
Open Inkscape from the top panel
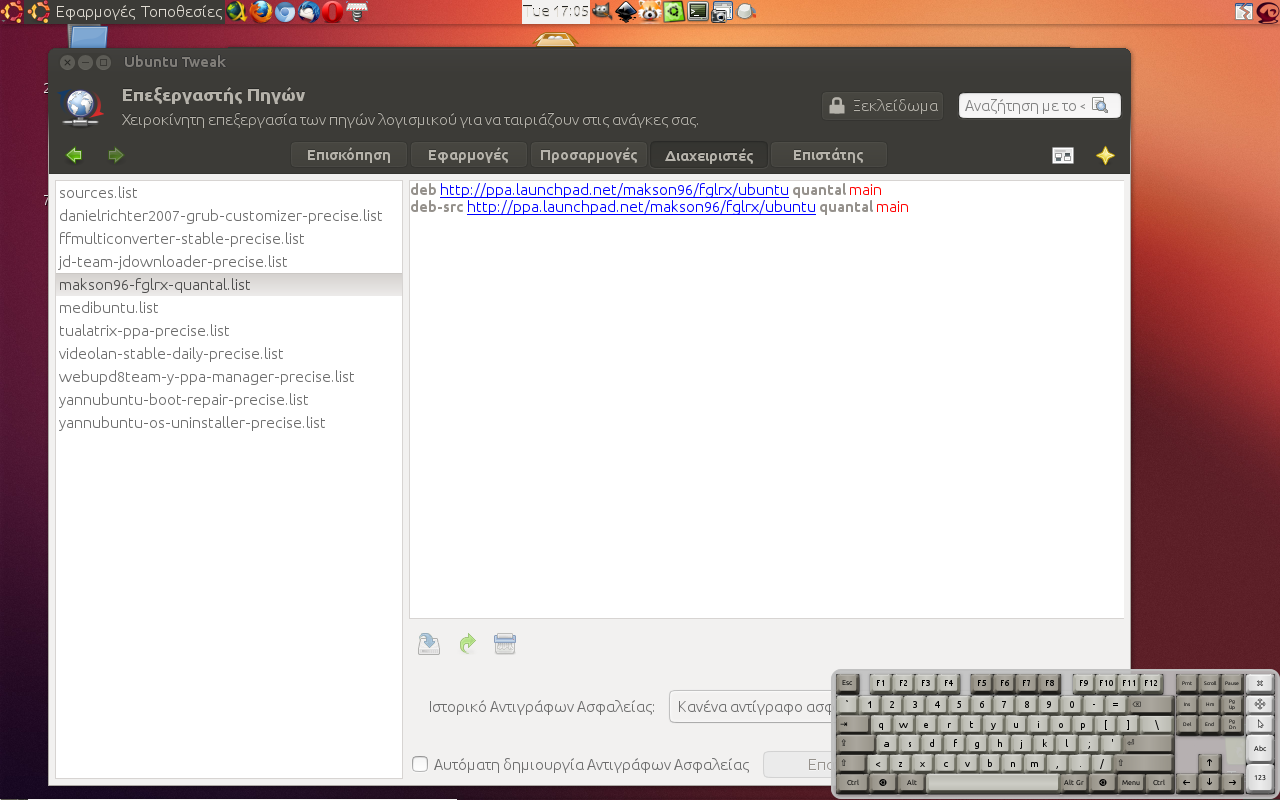click(x=626, y=12)
